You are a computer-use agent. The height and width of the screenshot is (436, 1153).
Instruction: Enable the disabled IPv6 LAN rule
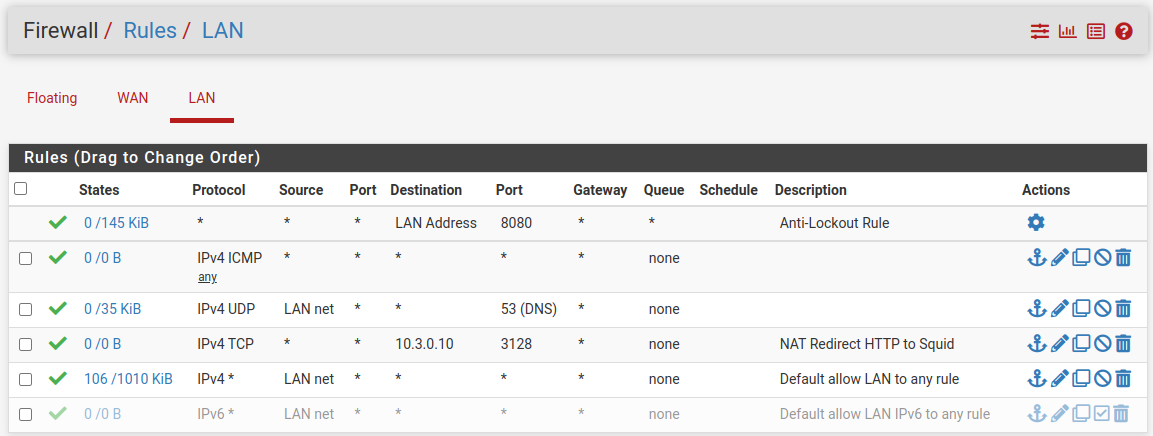[x=1101, y=413]
